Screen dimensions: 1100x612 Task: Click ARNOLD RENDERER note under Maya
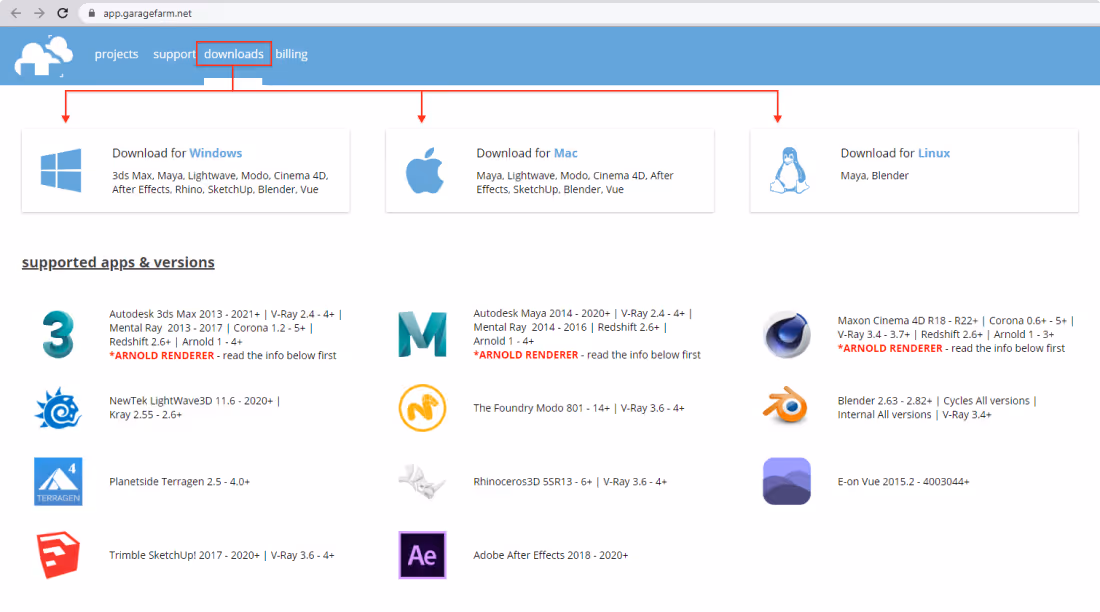click(x=586, y=354)
